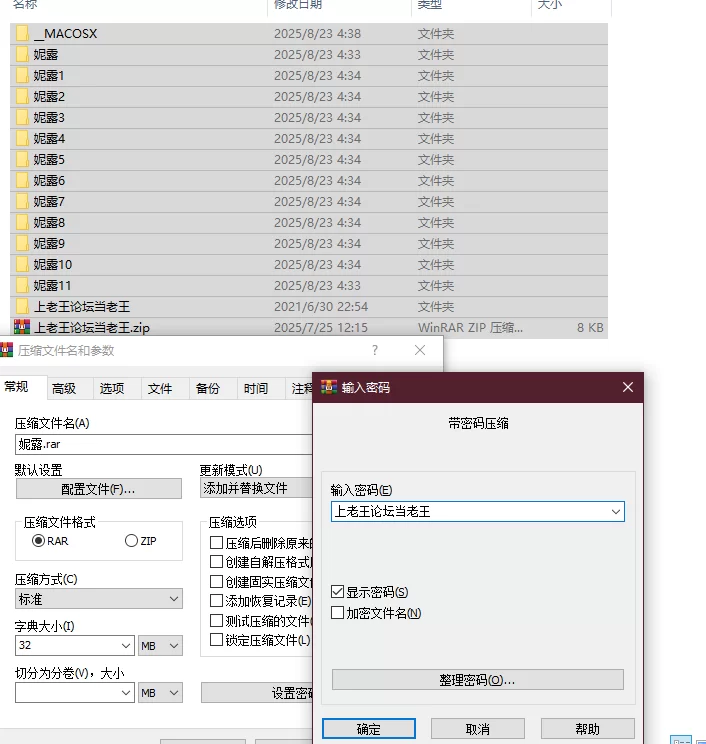
Task: Enable 加密文件名(N) checkbox
Action: coord(337,613)
